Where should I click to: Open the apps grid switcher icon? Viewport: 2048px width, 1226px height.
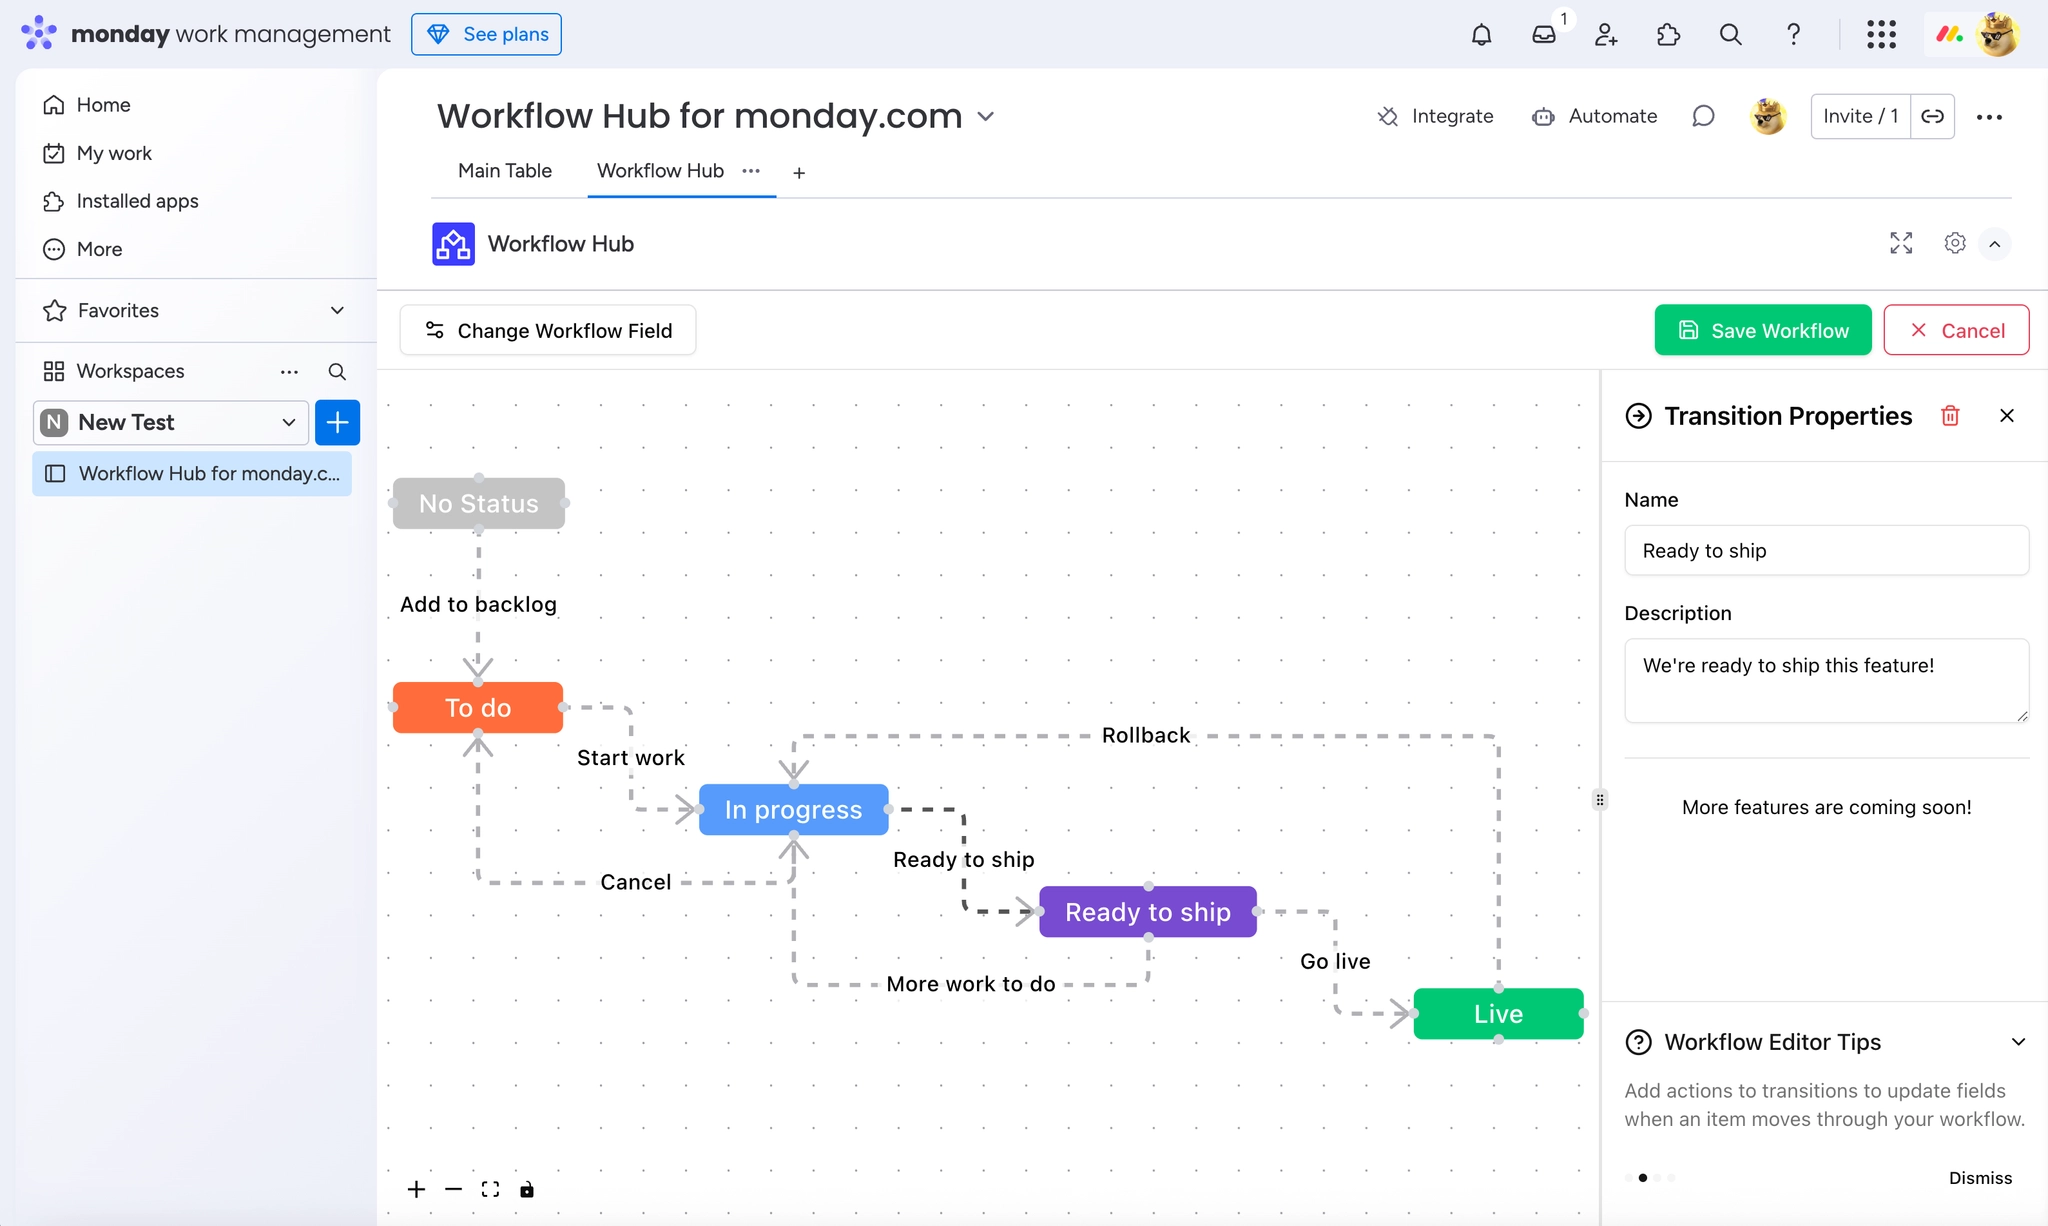click(x=1882, y=34)
